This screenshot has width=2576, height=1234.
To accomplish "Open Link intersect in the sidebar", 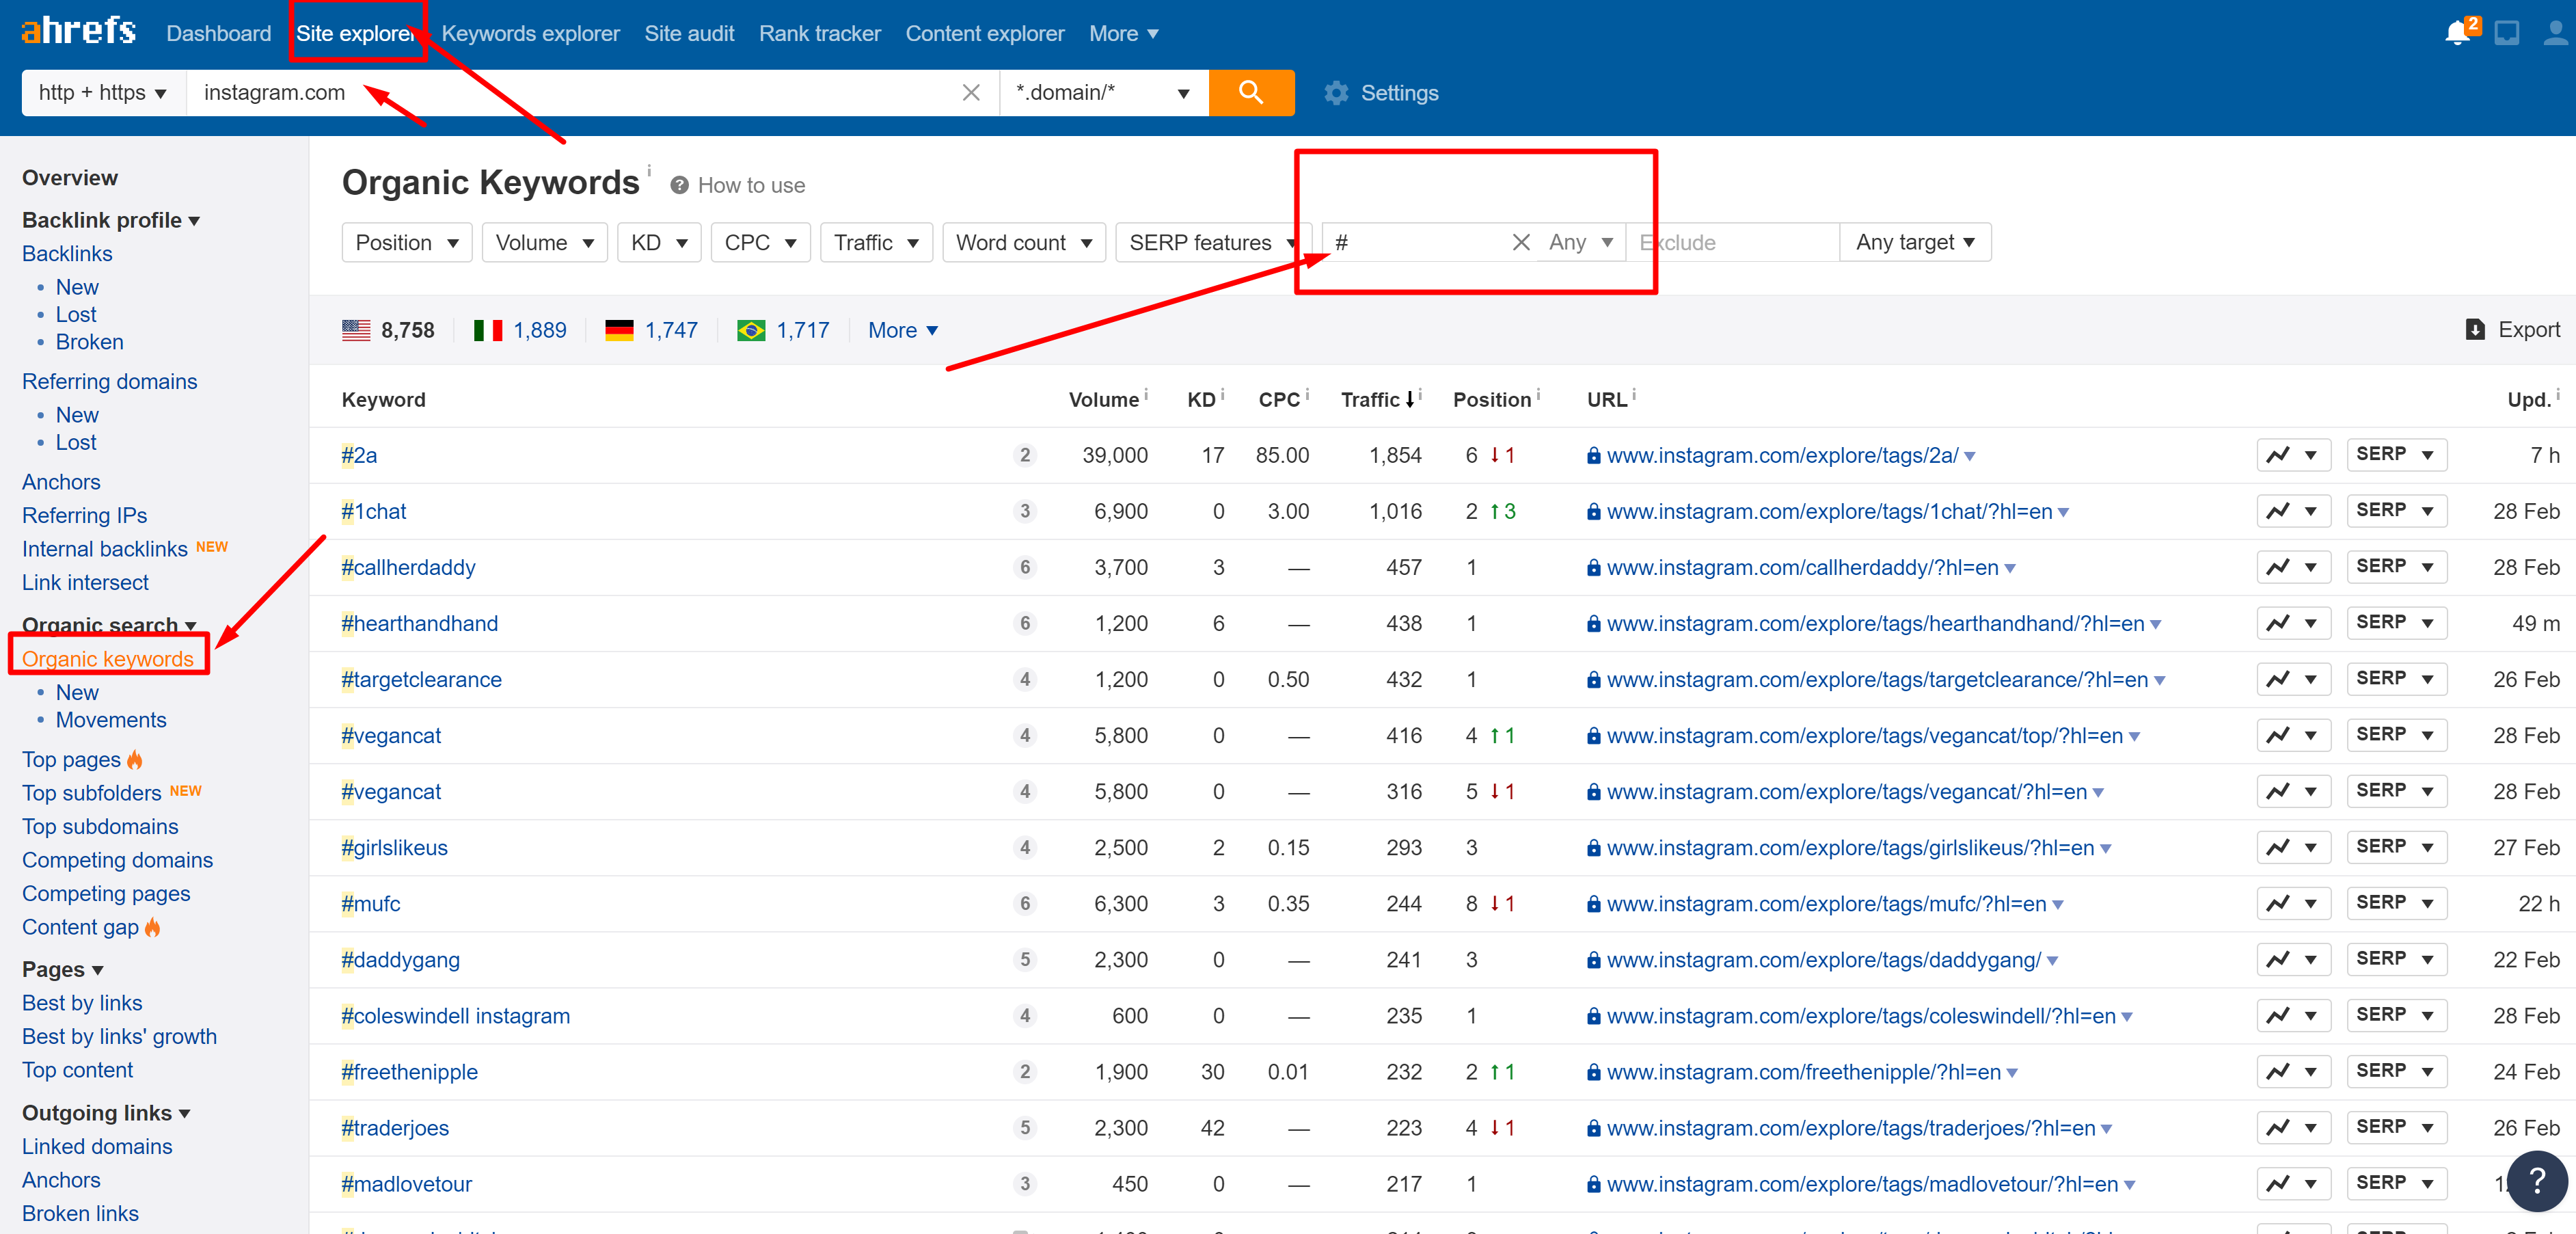I will point(85,582).
